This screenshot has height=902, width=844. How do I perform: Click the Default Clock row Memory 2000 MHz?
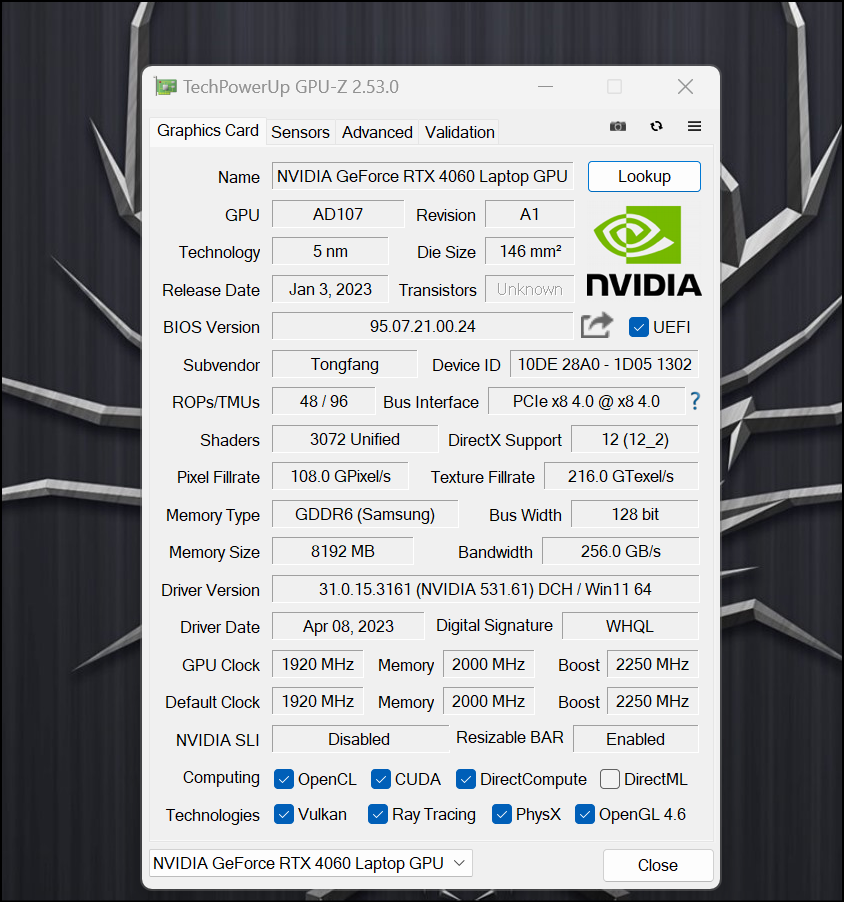tap(488, 701)
